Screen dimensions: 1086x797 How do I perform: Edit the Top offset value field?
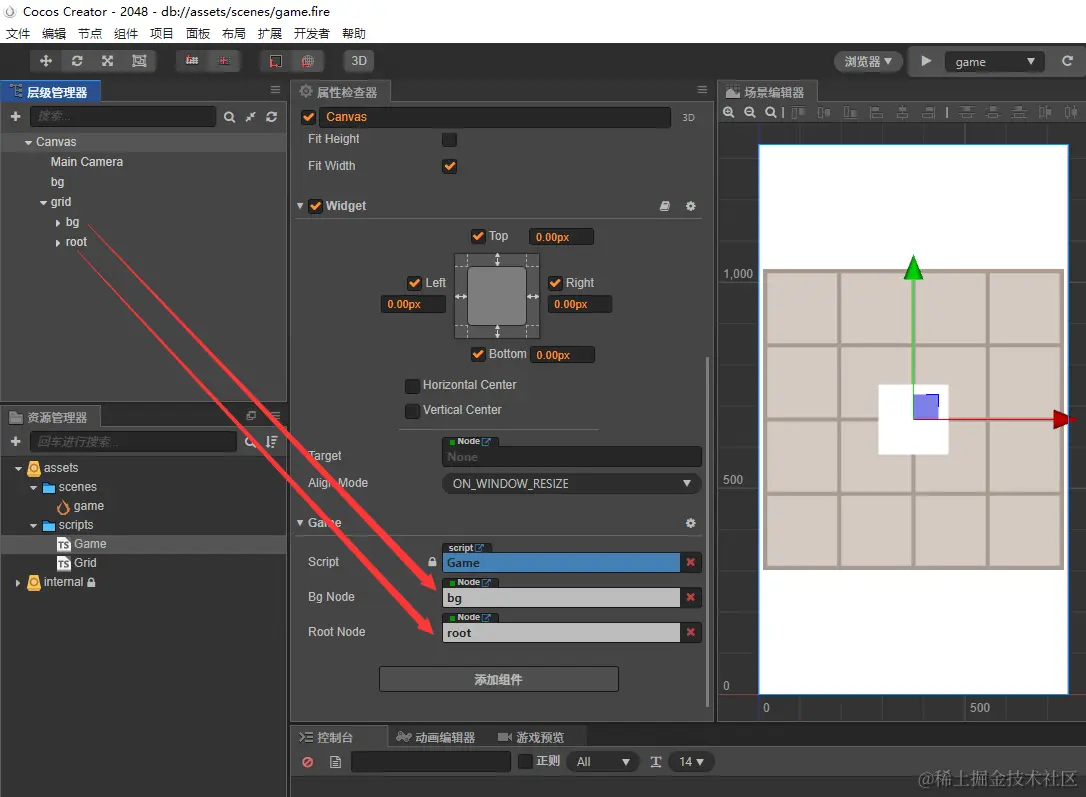point(561,237)
